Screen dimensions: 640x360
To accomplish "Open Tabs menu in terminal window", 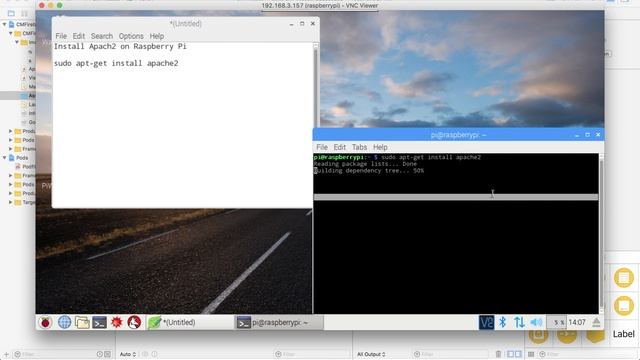I will pos(360,147).
